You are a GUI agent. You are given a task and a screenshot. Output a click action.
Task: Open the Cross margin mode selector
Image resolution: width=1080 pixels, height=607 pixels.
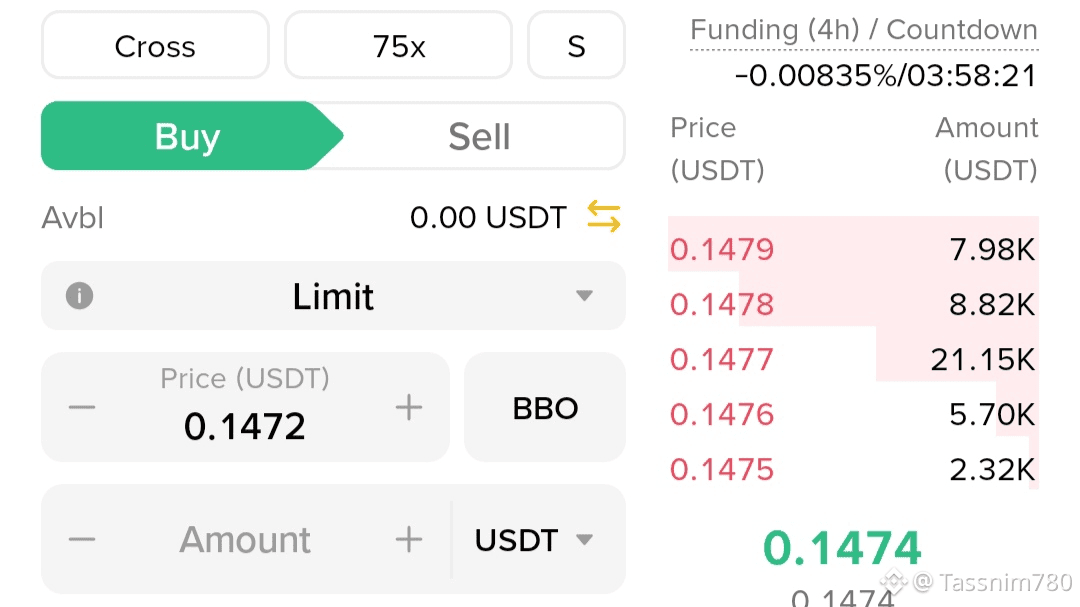coord(155,46)
